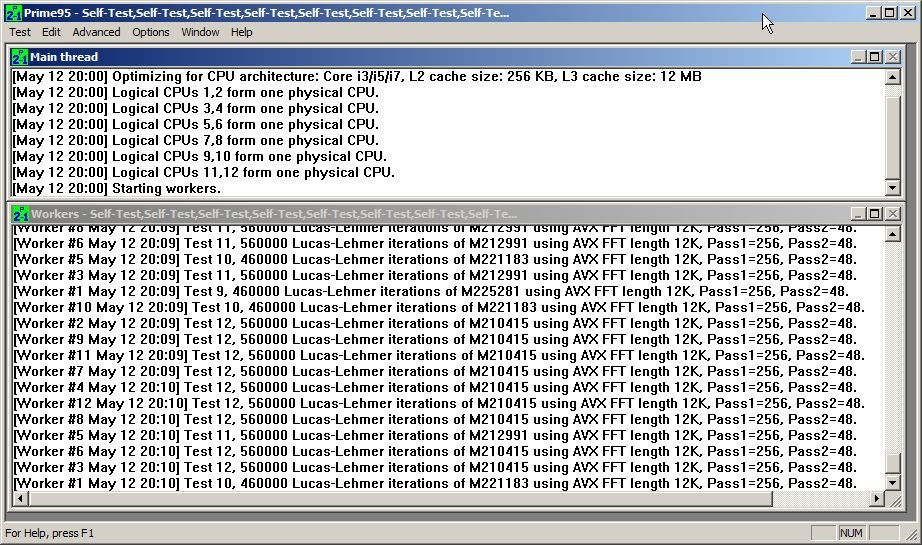Click the NUM indicator in status bar

851,533
